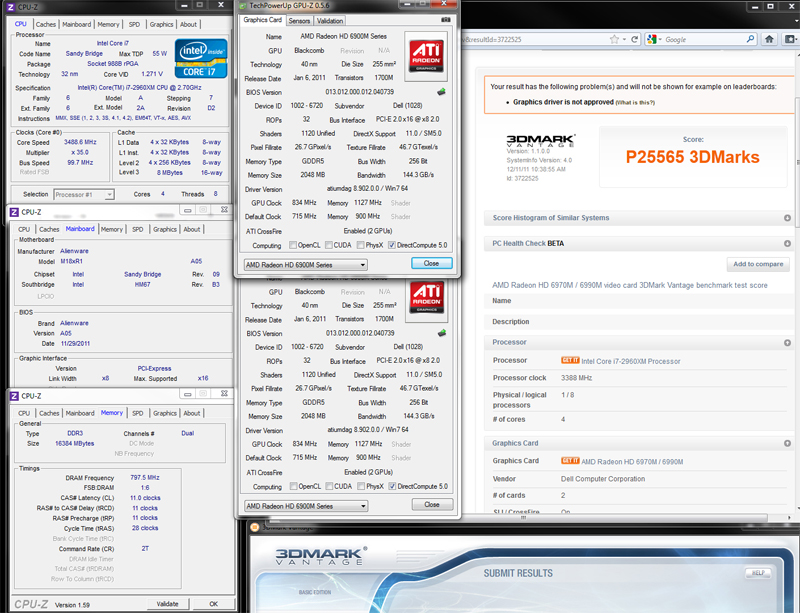Open the Processor #1 selection dropdown in CPU-Z

pos(84,194)
